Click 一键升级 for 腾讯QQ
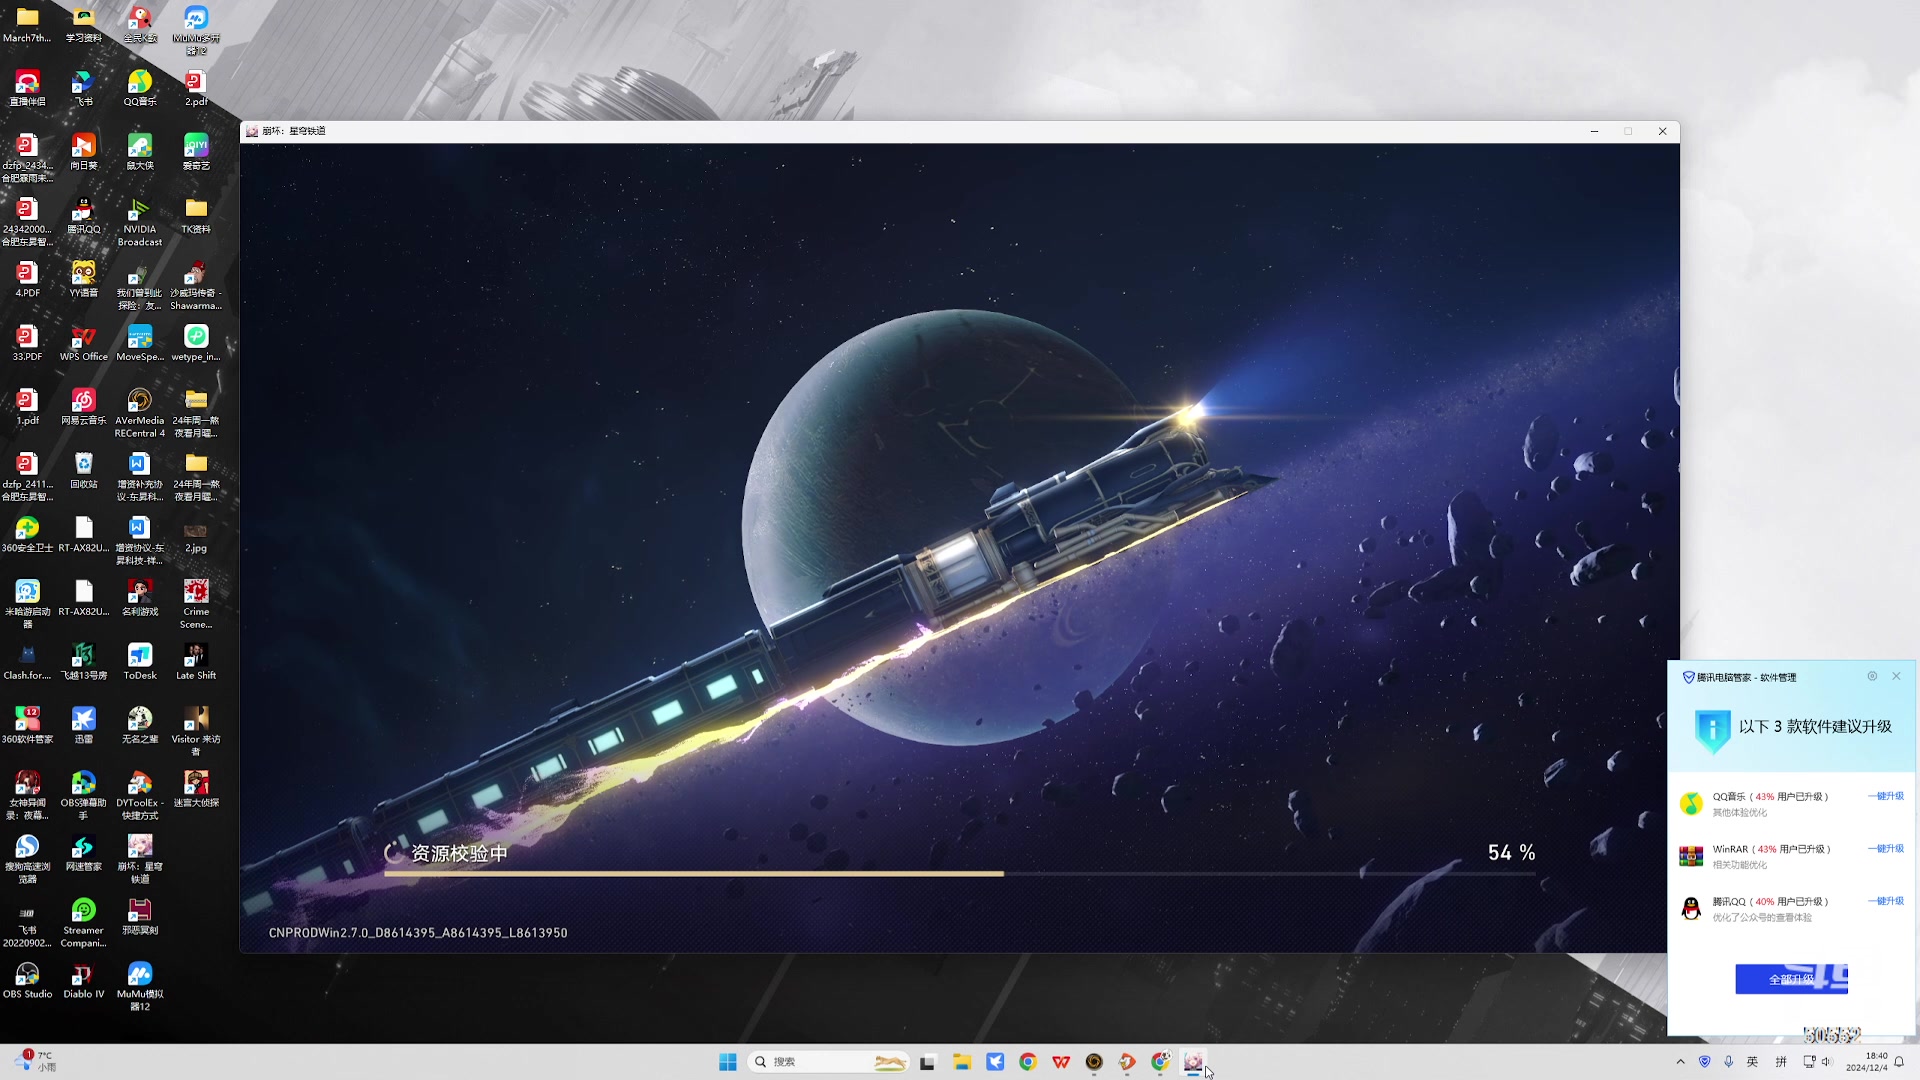Image resolution: width=1920 pixels, height=1080 pixels. tap(1886, 902)
